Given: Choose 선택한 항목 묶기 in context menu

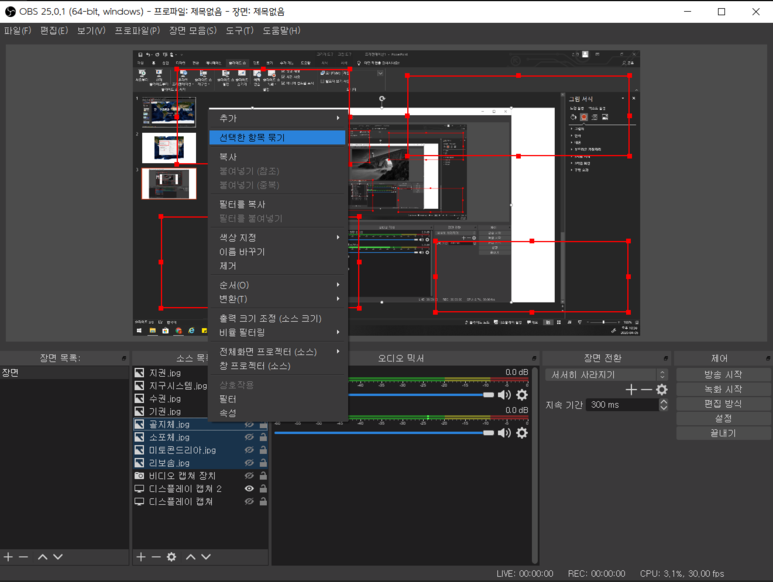Looking at the screenshot, I should [277, 137].
